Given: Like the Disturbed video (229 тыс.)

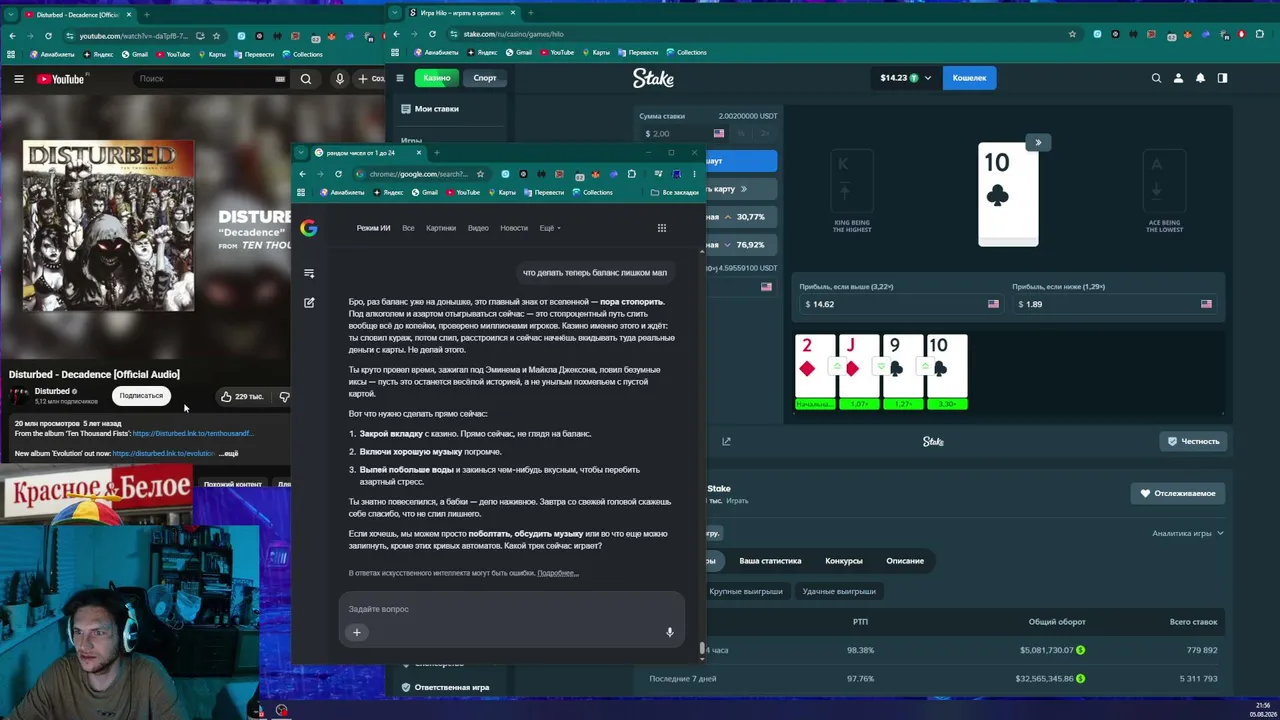Looking at the screenshot, I should point(241,396).
